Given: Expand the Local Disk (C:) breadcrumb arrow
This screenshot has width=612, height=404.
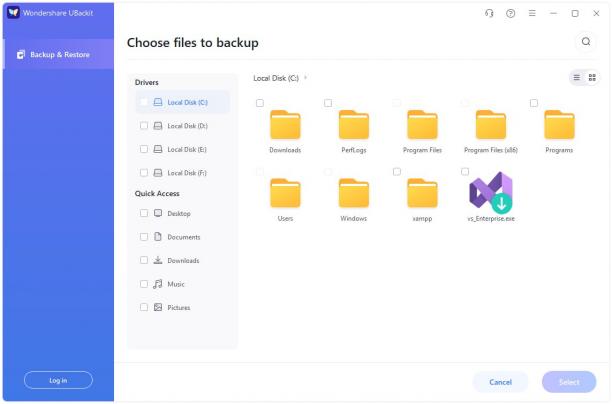Looking at the screenshot, I should tap(306, 78).
